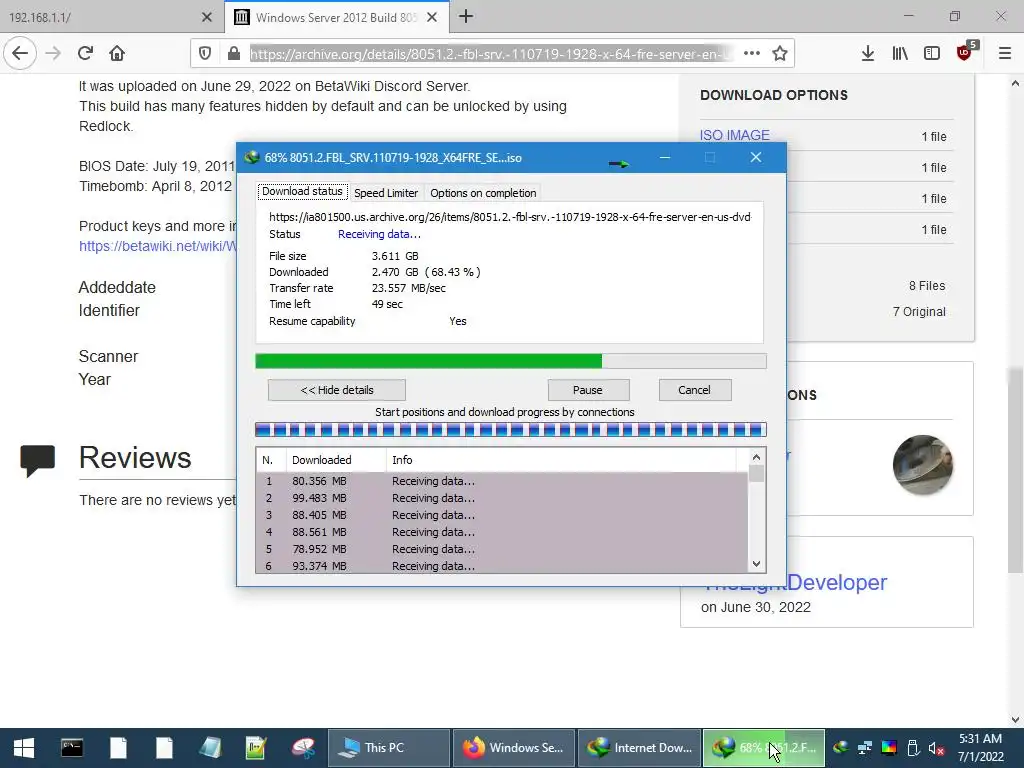
Task: Close the Windows Server 2012 Build tab
Action: 432,17
